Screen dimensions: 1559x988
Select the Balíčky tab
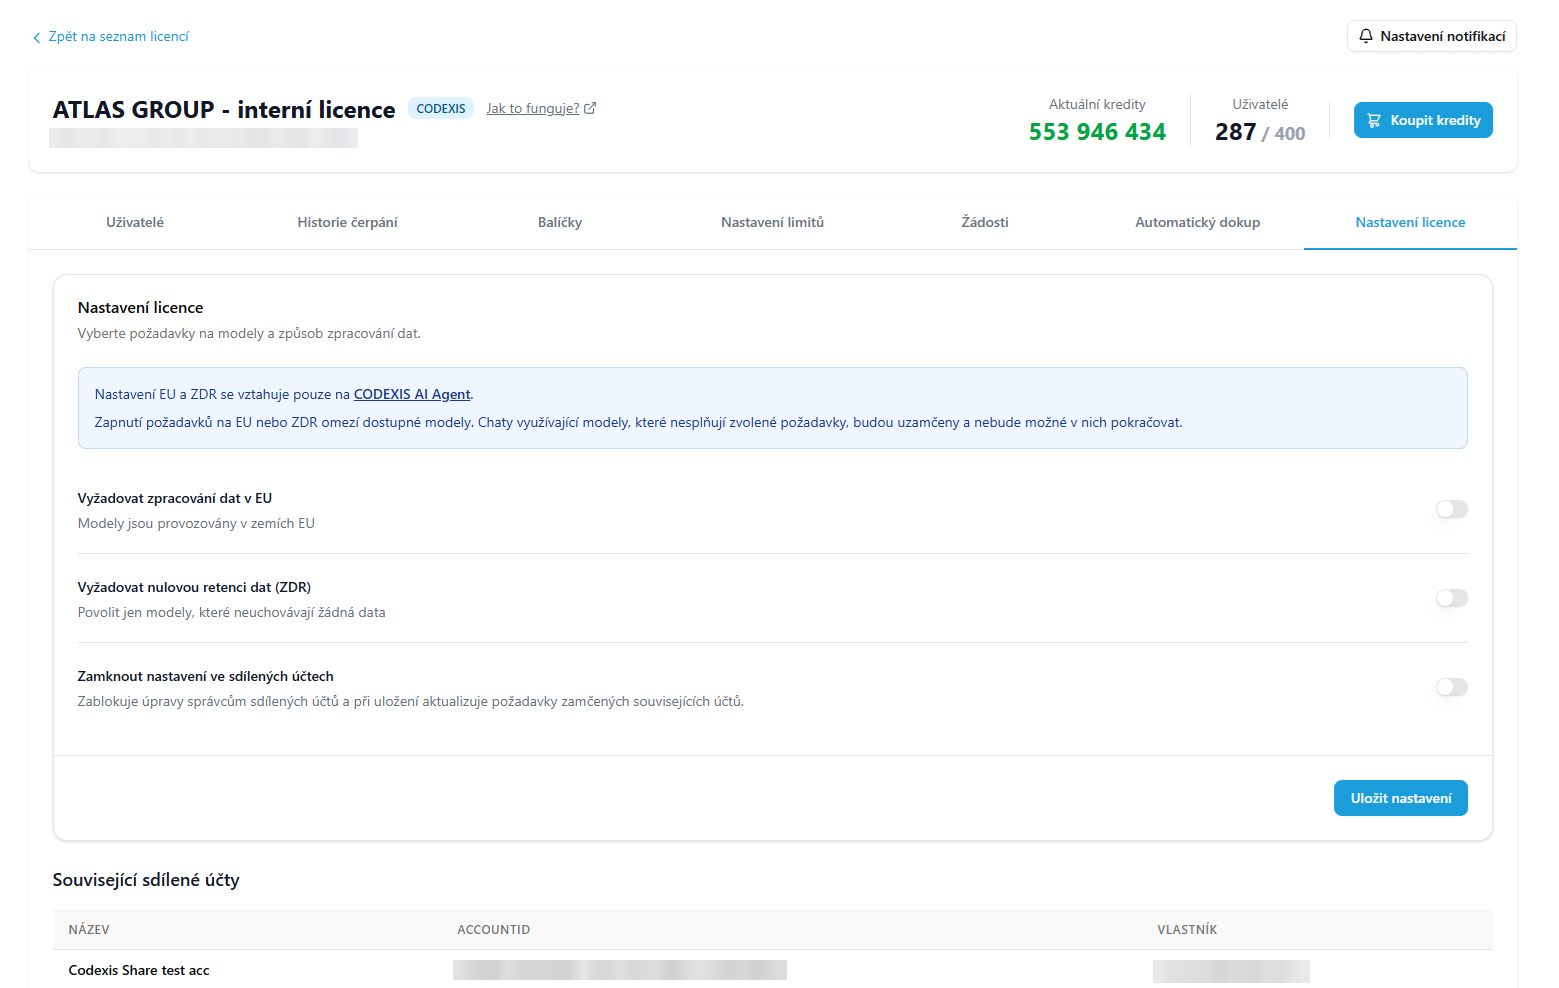(x=560, y=222)
